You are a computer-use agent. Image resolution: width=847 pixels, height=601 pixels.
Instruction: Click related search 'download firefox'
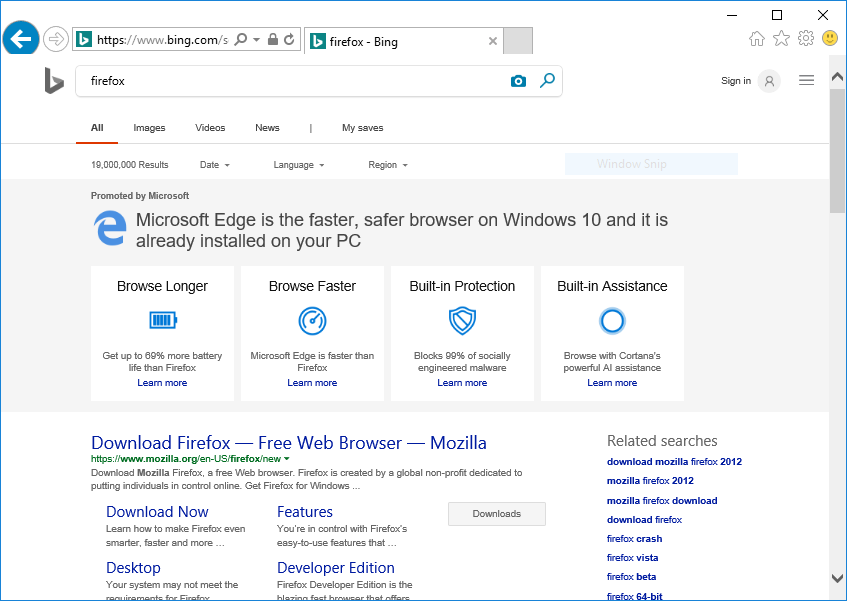tap(644, 519)
